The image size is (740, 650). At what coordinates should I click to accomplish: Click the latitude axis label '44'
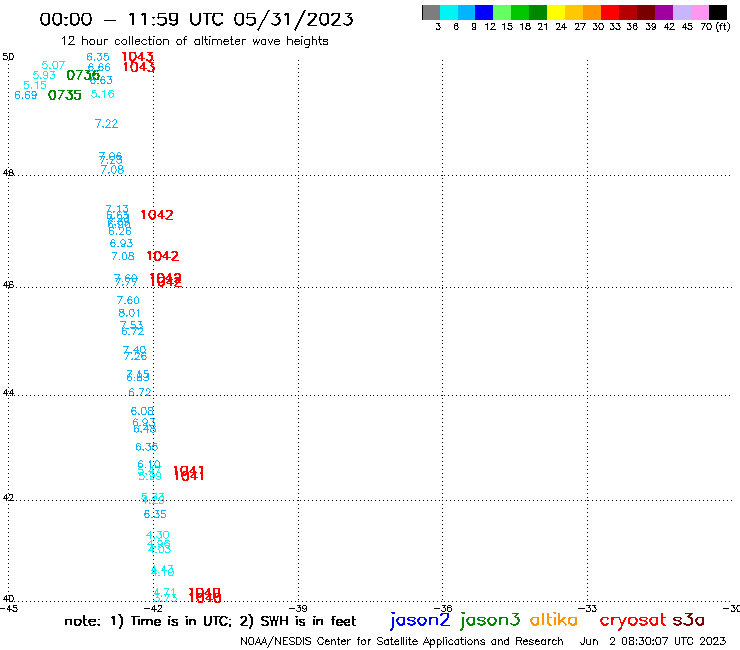click(8, 393)
